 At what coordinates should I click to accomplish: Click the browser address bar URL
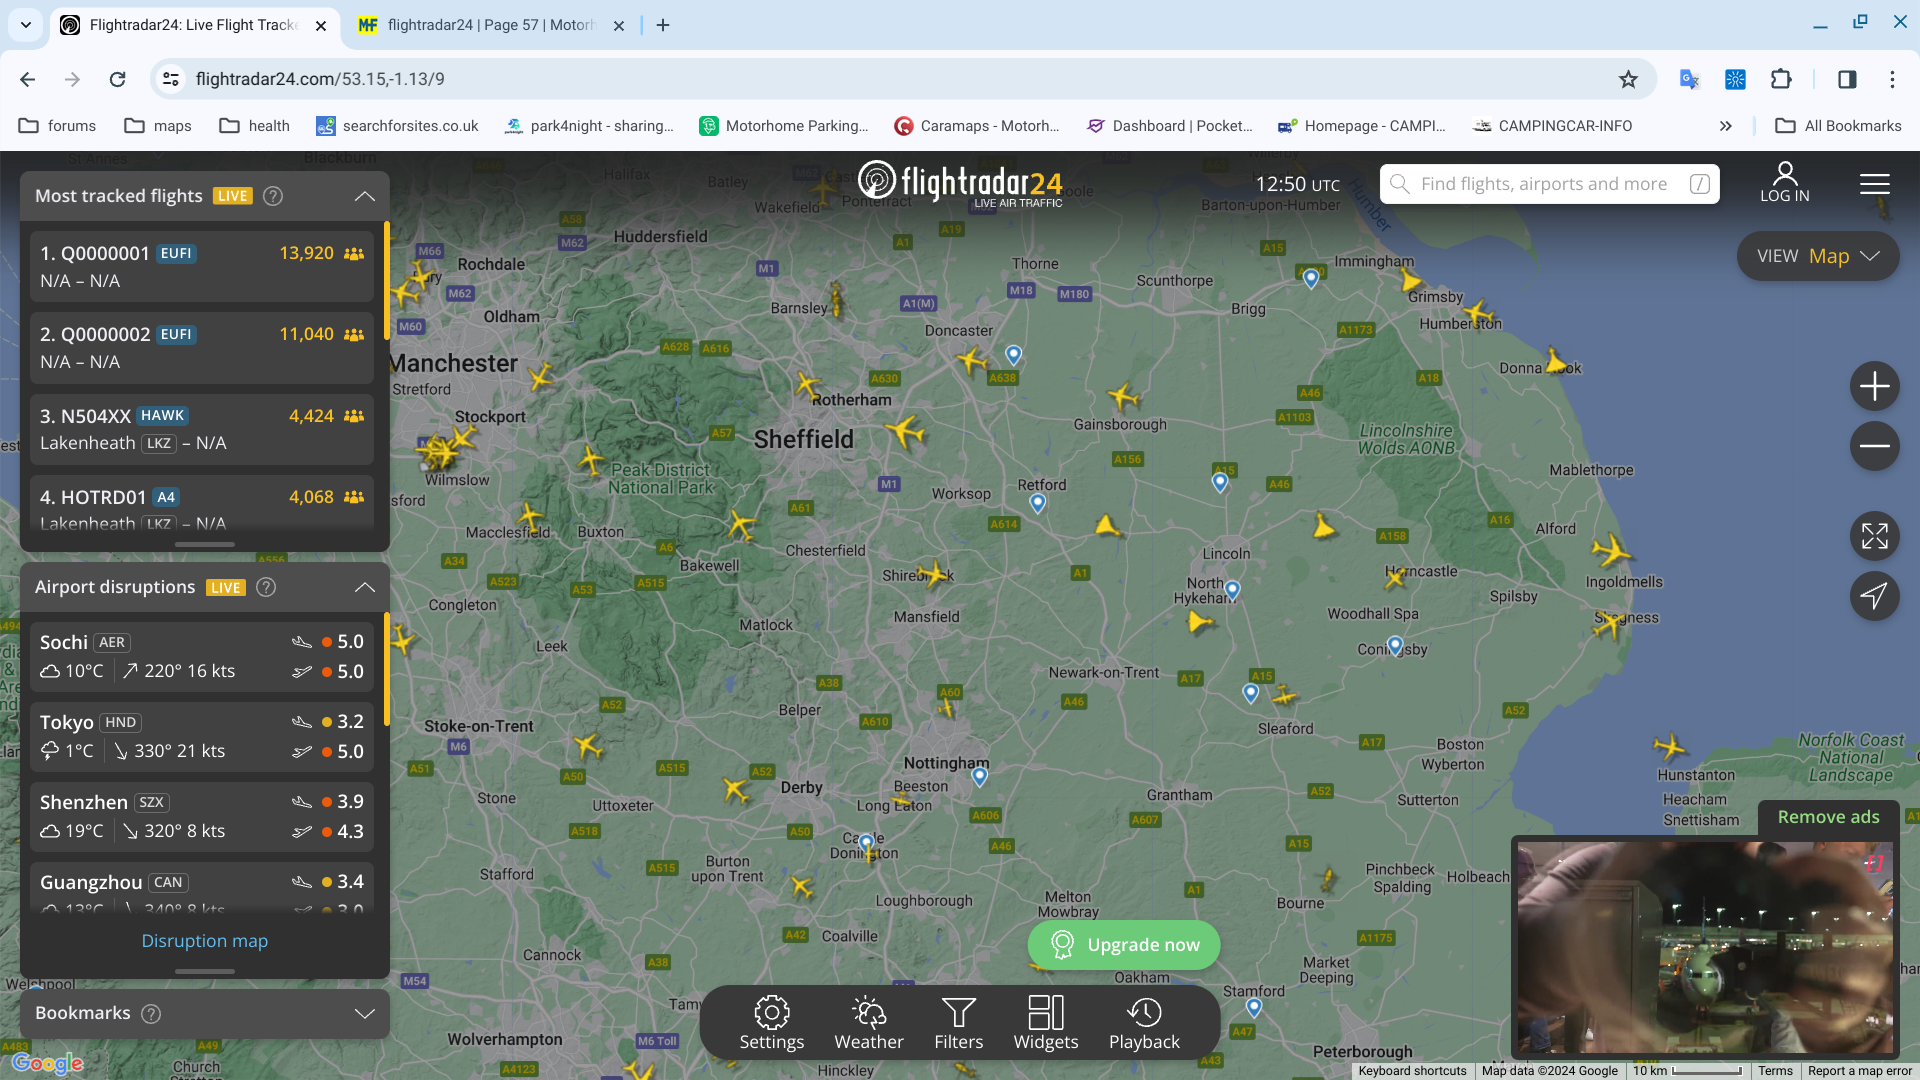(320, 79)
